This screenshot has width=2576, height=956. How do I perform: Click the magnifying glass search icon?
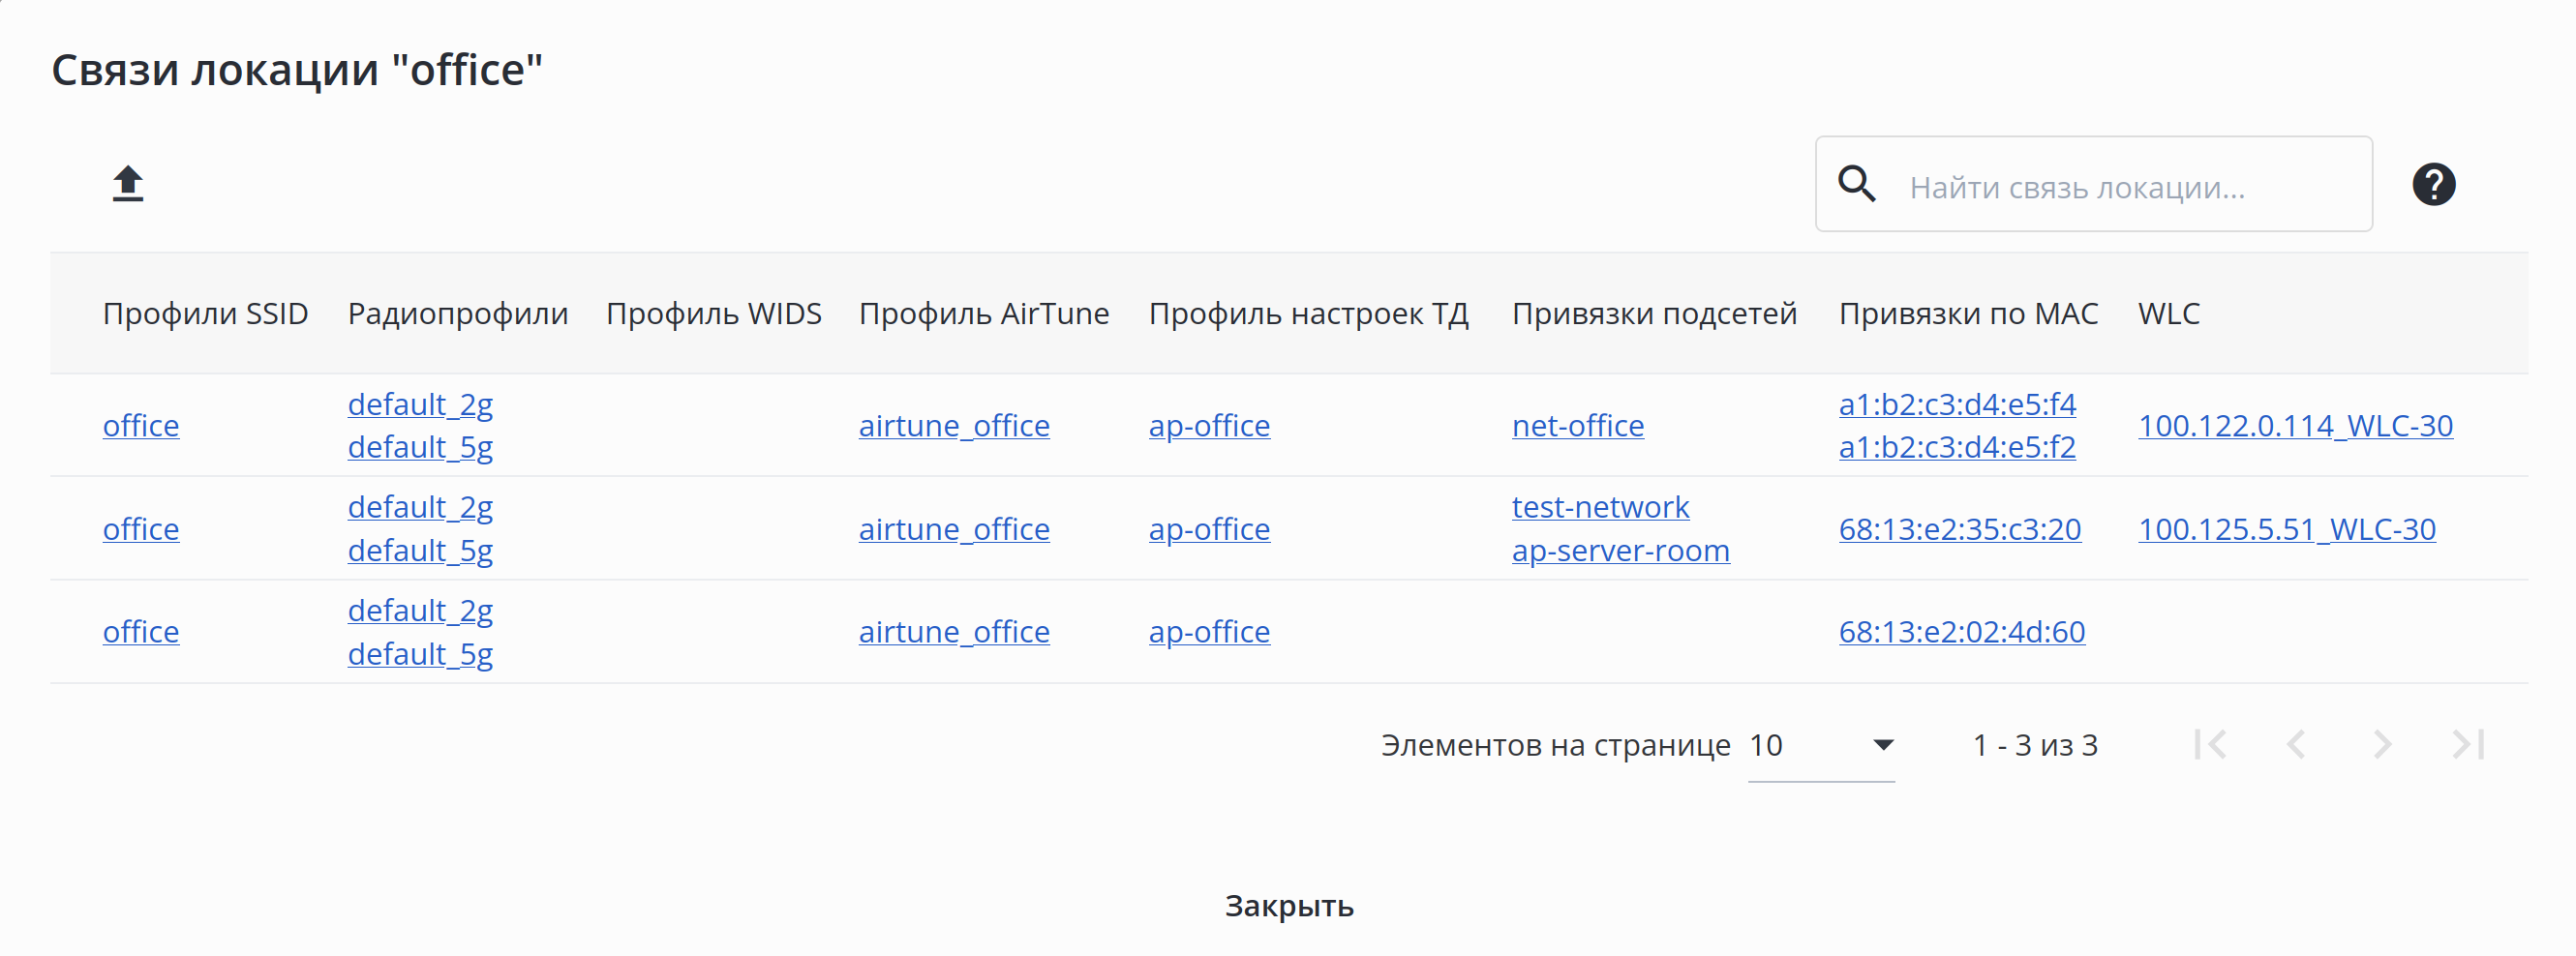(x=1856, y=185)
